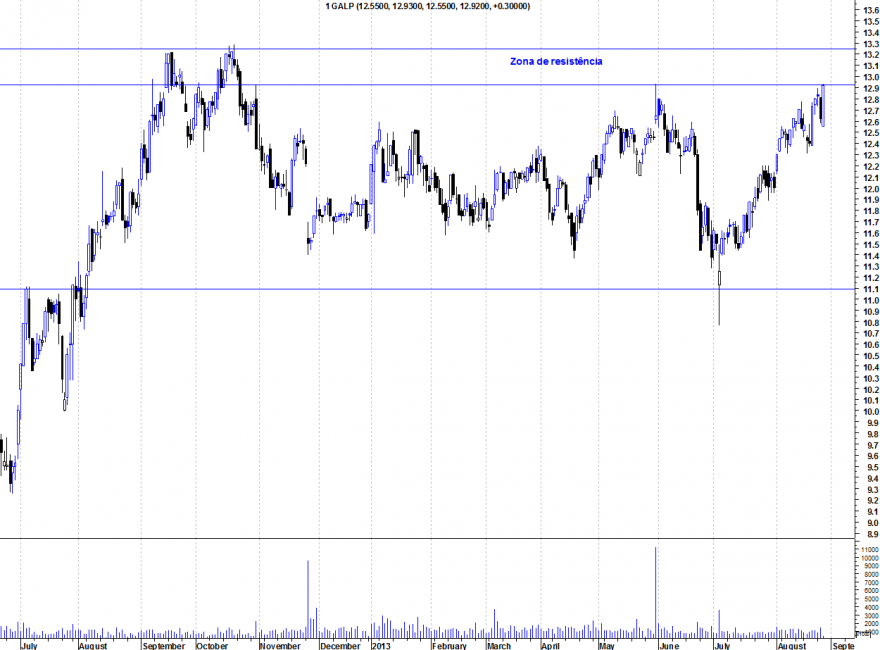Select the horizontal support line at 11.1
This screenshot has height=650, width=880.
coord(428,289)
